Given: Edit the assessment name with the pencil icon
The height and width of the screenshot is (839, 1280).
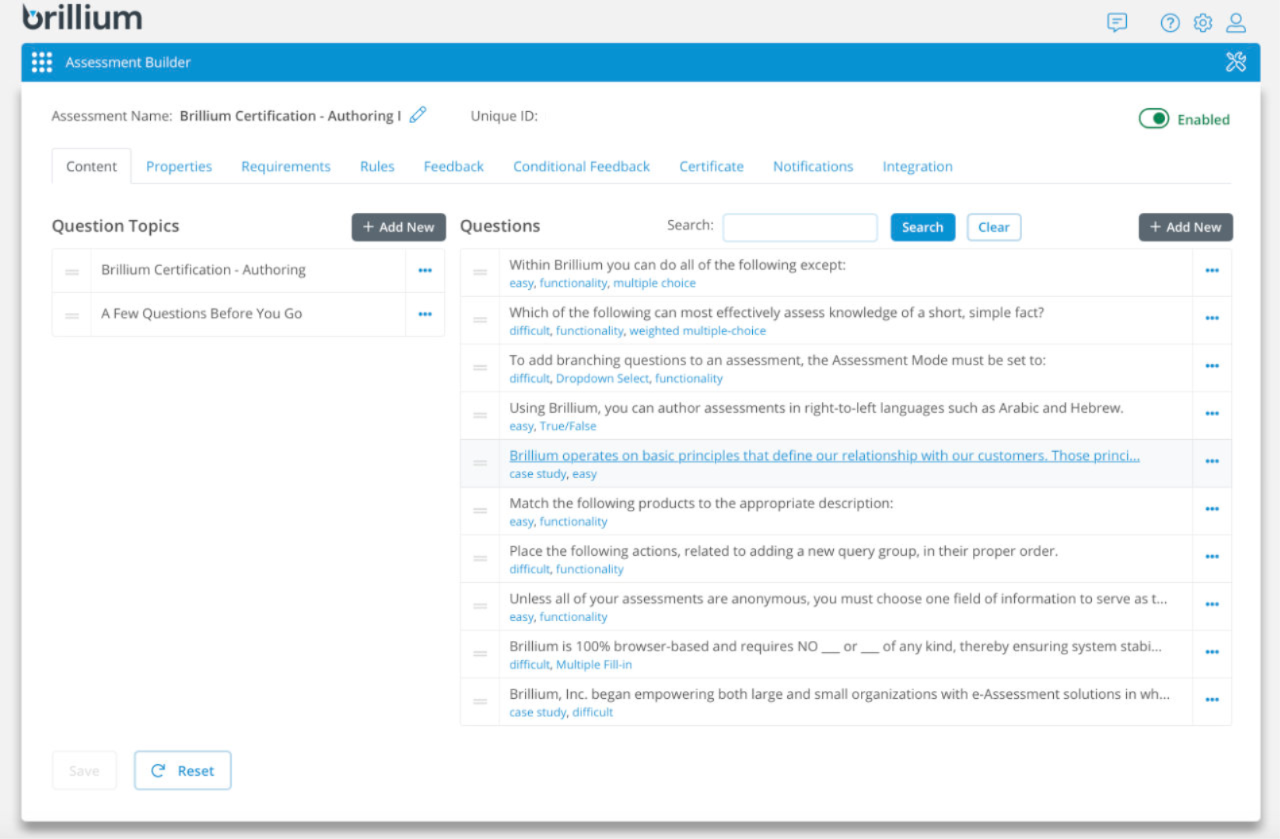Looking at the screenshot, I should [x=417, y=114].
